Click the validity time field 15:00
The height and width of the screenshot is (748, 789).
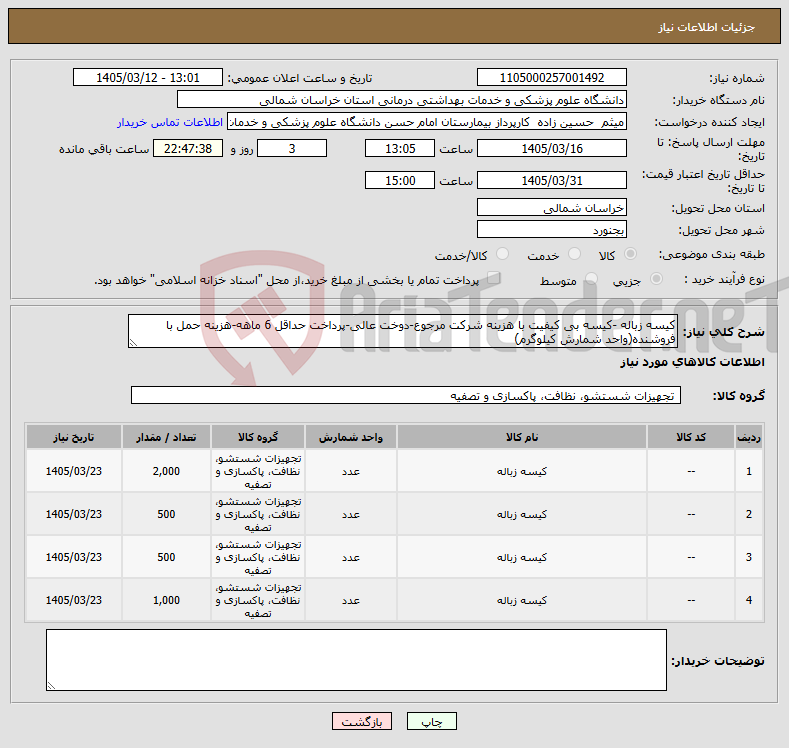click(x=400, y=180)
